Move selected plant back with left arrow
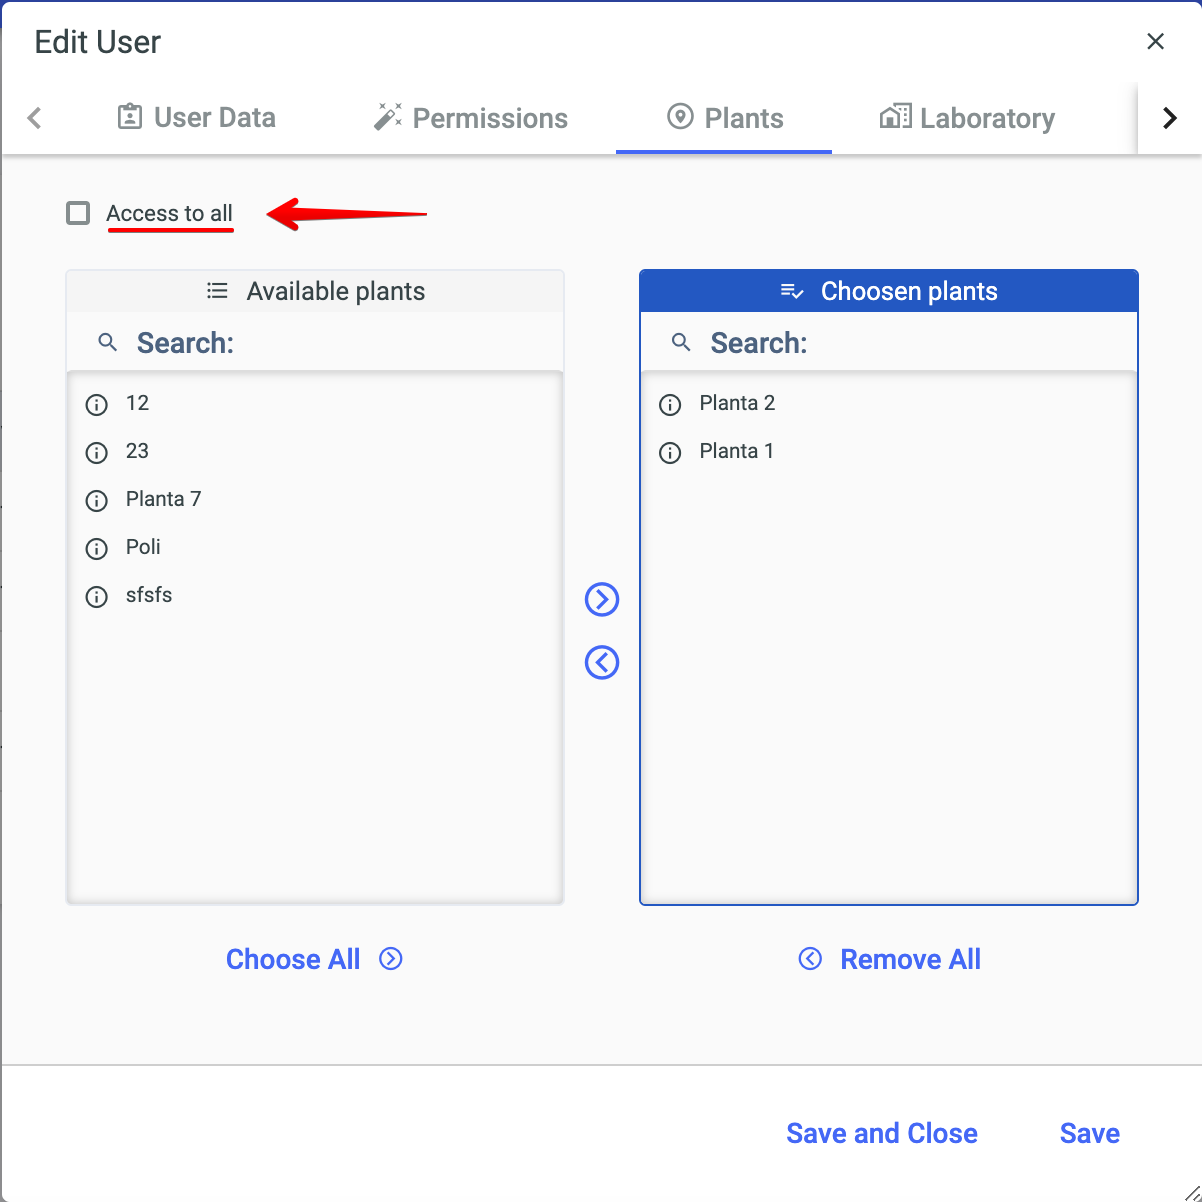This screenshot has height=1202, width=1202. click(x=602, y=662)
